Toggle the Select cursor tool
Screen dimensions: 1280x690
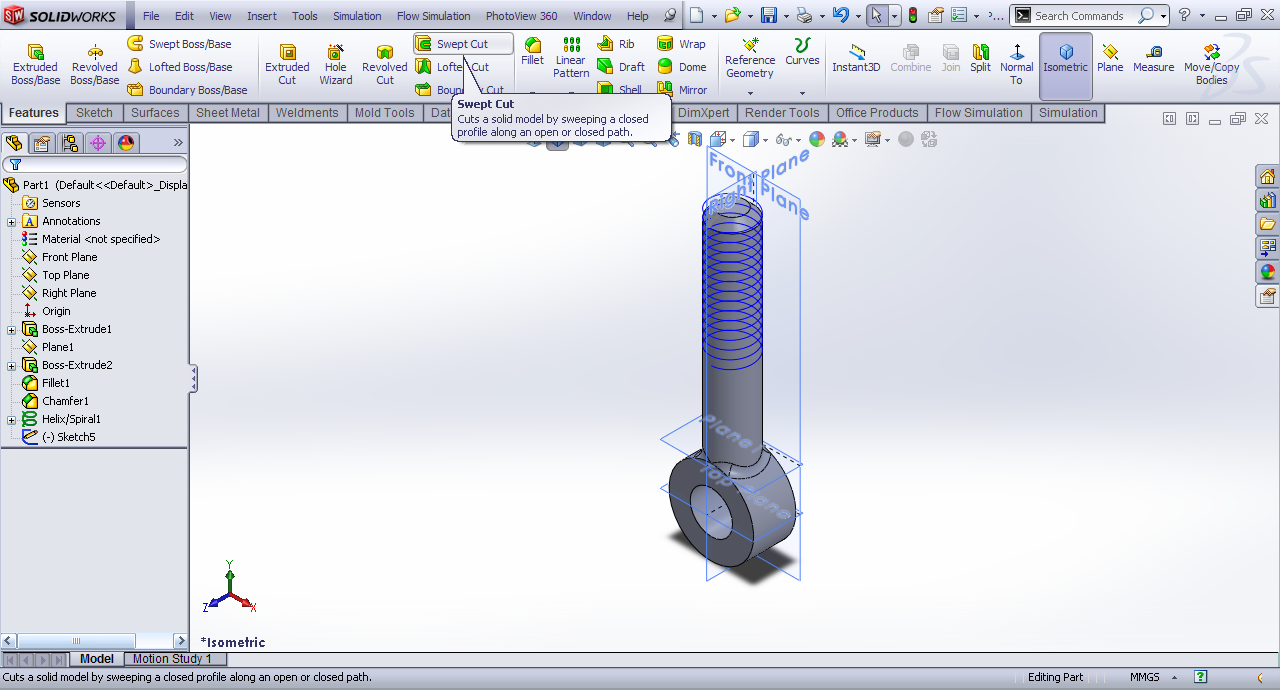tap(877, 16)
